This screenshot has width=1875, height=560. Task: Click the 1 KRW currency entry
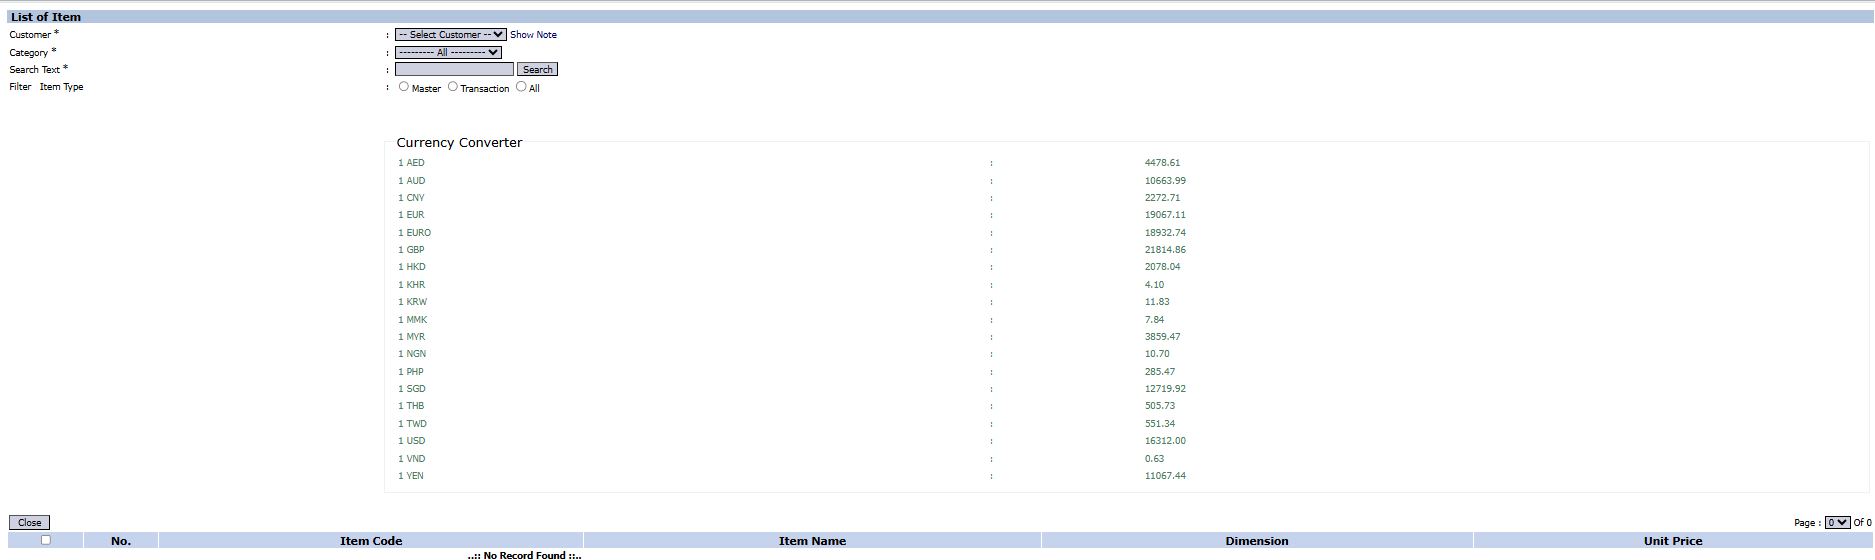413,302
